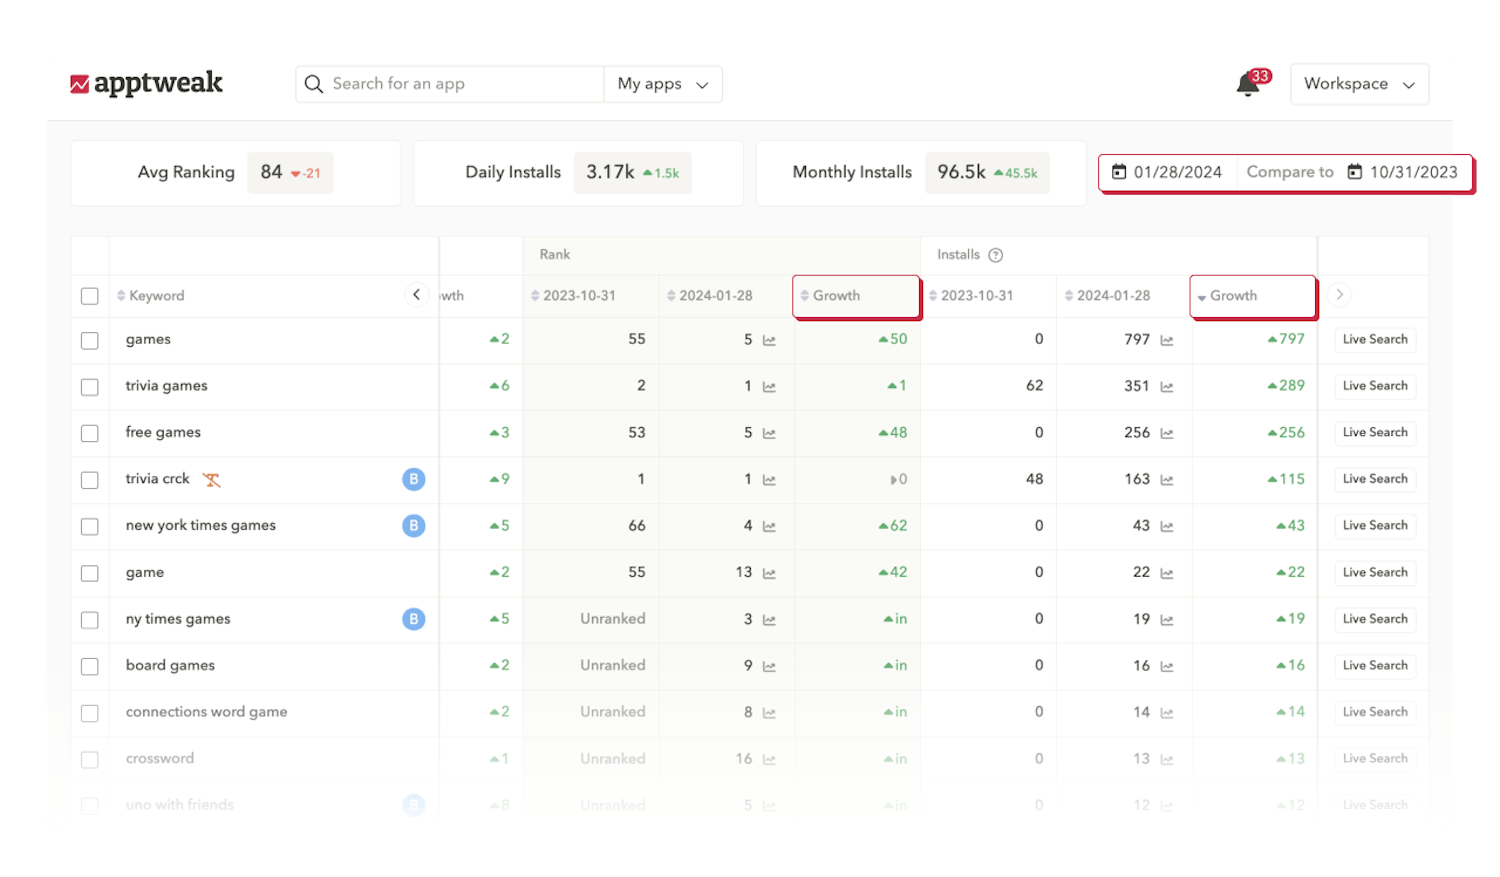This screenshot has height=877, width=1500.
Task: Open the My apps dropdown
Action: point(662,84)
